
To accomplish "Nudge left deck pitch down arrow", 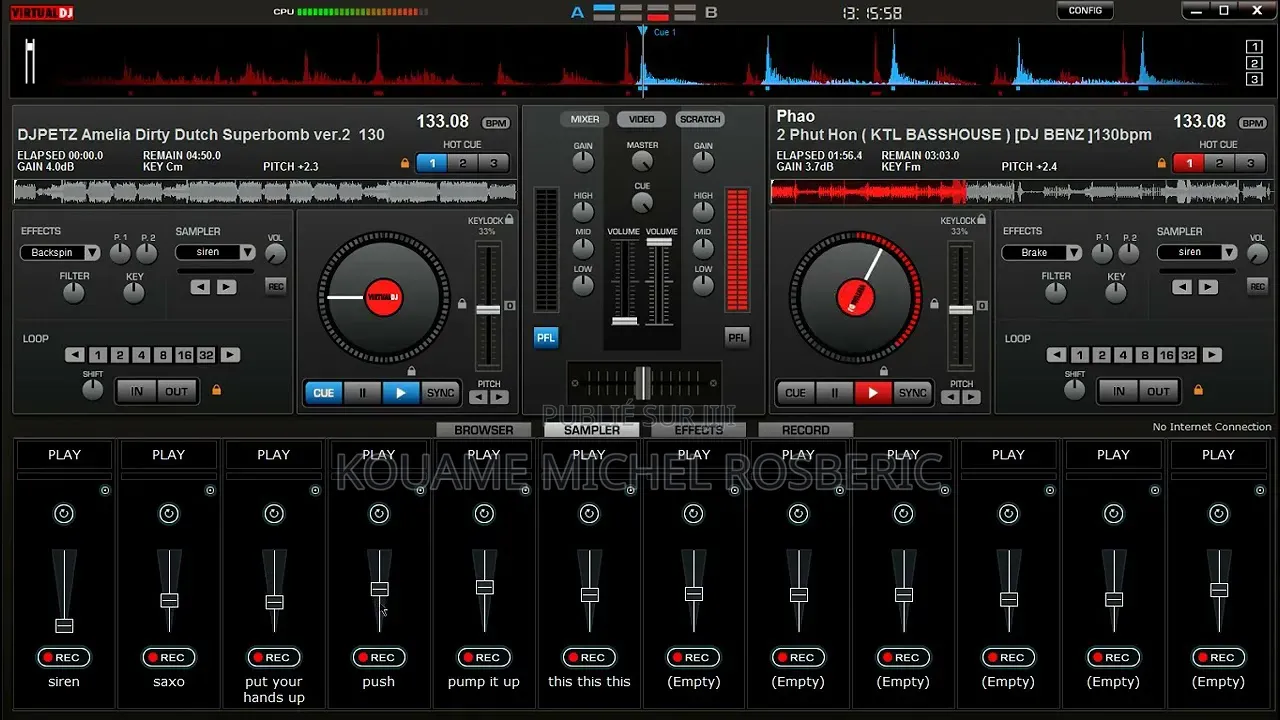I will pos(479,397).
